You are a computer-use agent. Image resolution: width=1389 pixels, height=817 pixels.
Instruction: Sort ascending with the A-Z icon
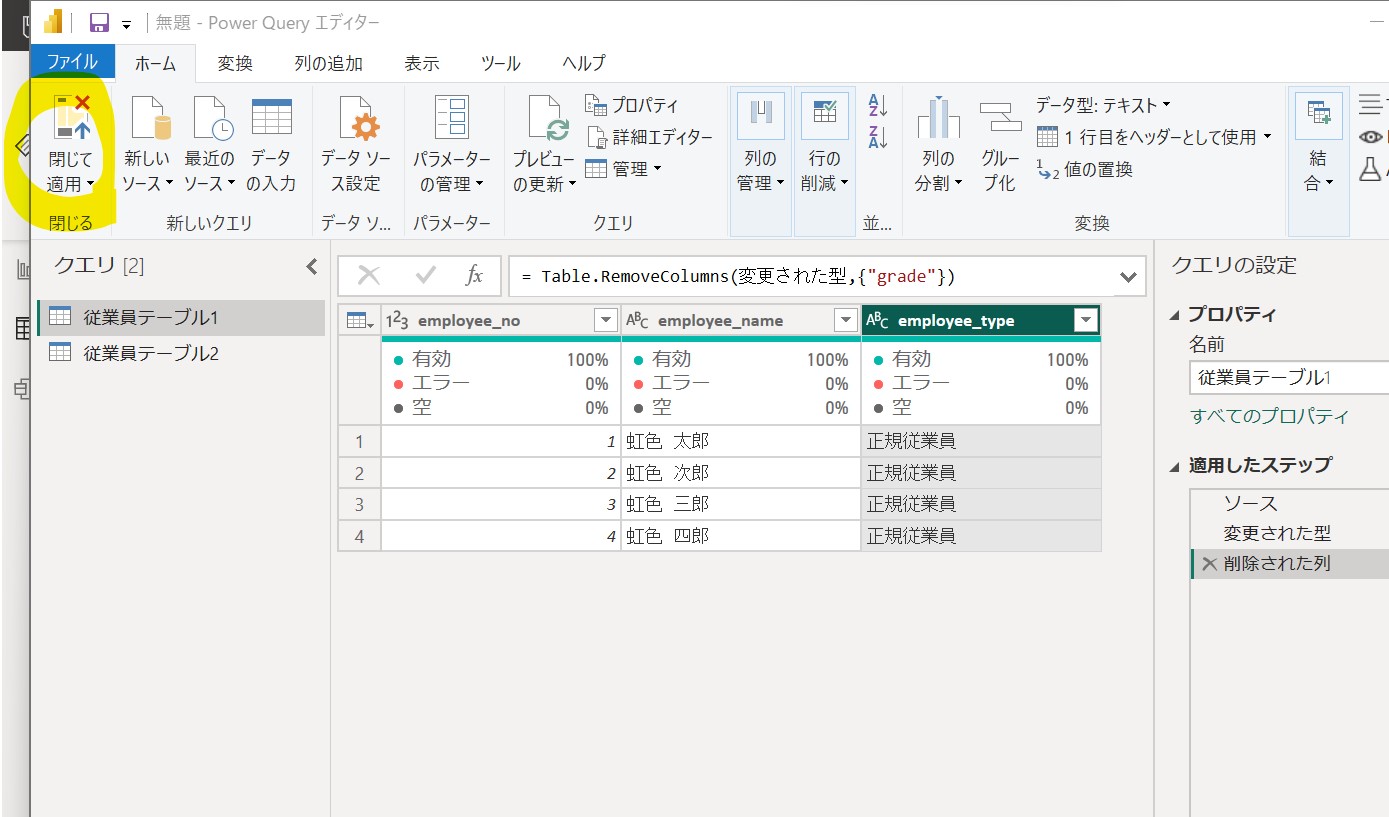tap(878, 104)
